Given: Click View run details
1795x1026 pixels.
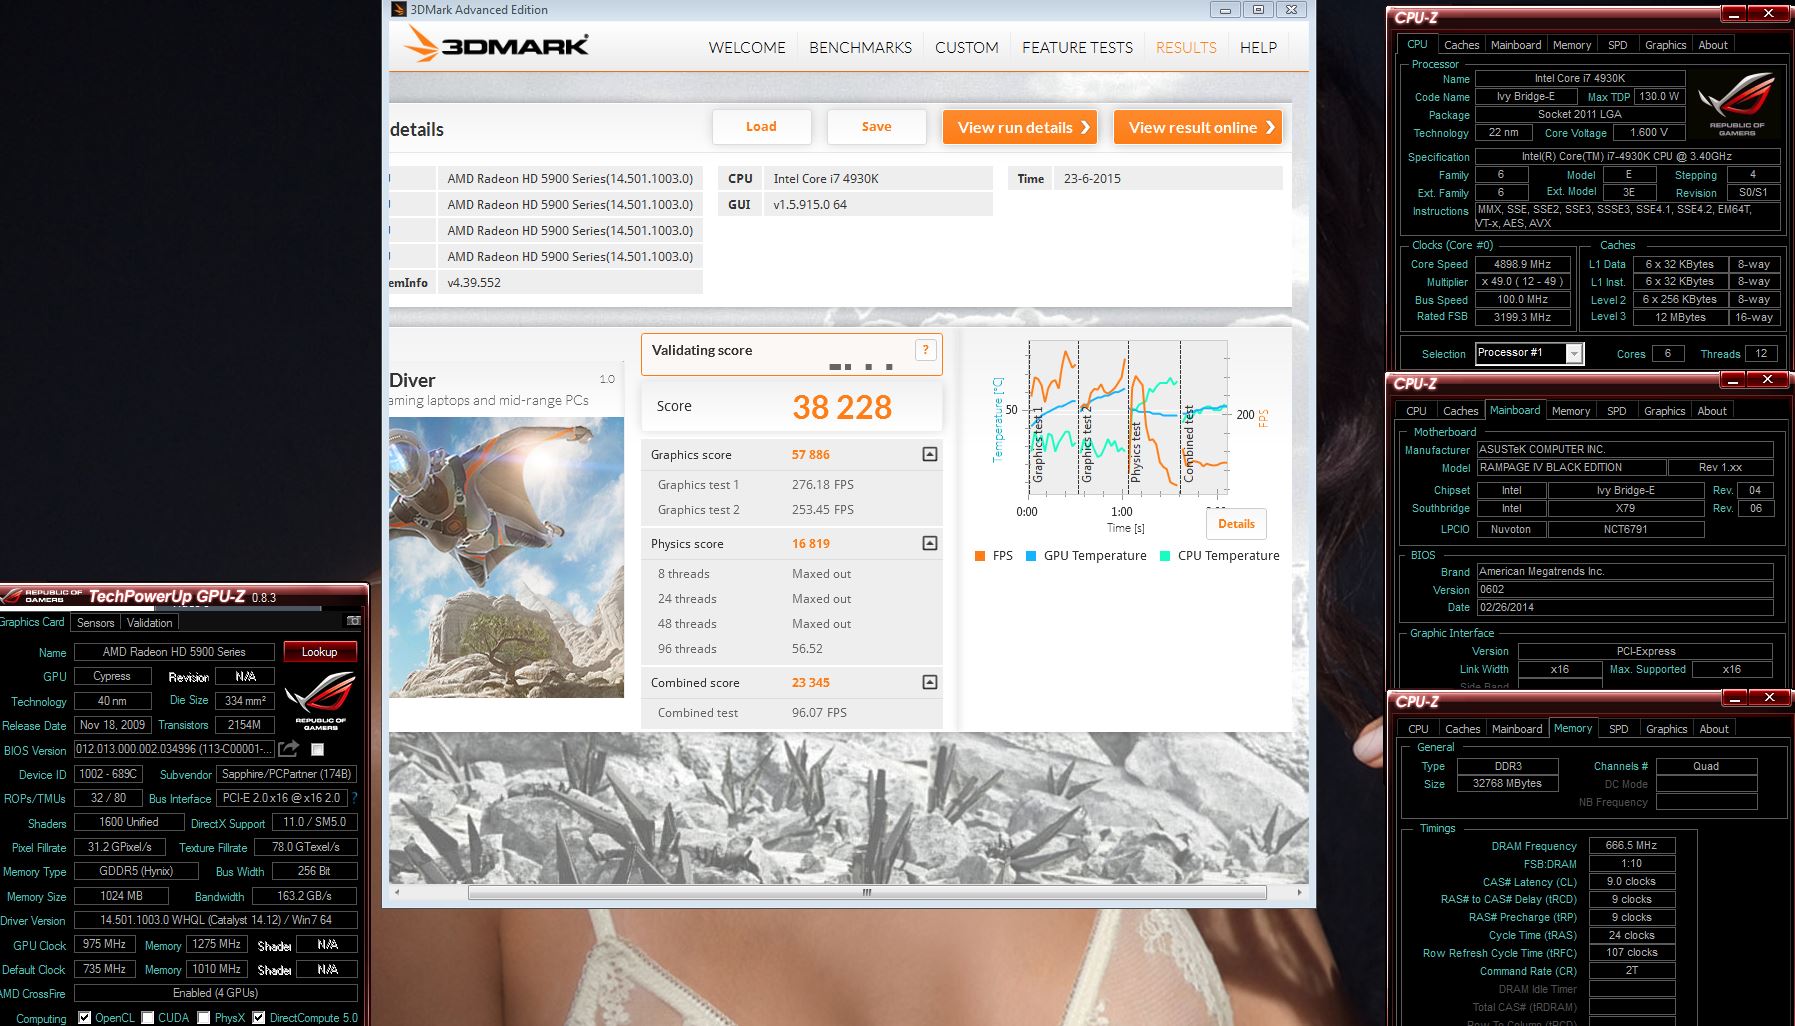Looking at the screenshot, I should tap(1020, 127).
